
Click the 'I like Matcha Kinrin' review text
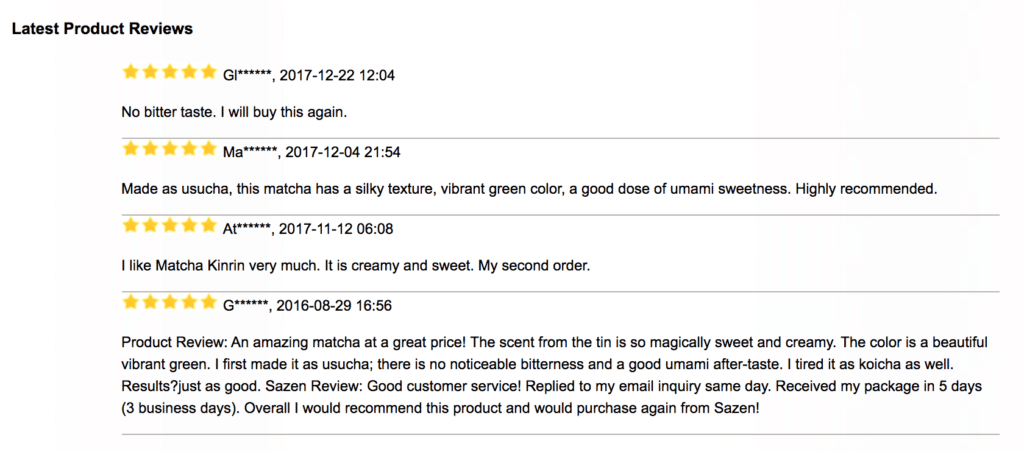pyautogui.click(x=356, y=266)
